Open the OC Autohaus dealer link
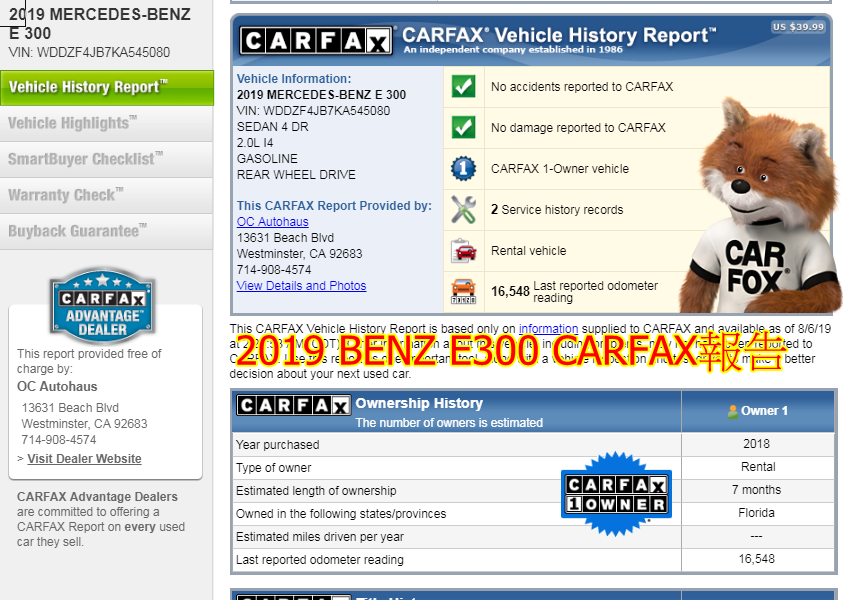Viewport: 850px width, 600px height. pyautogui.click(x=273, y=222)
